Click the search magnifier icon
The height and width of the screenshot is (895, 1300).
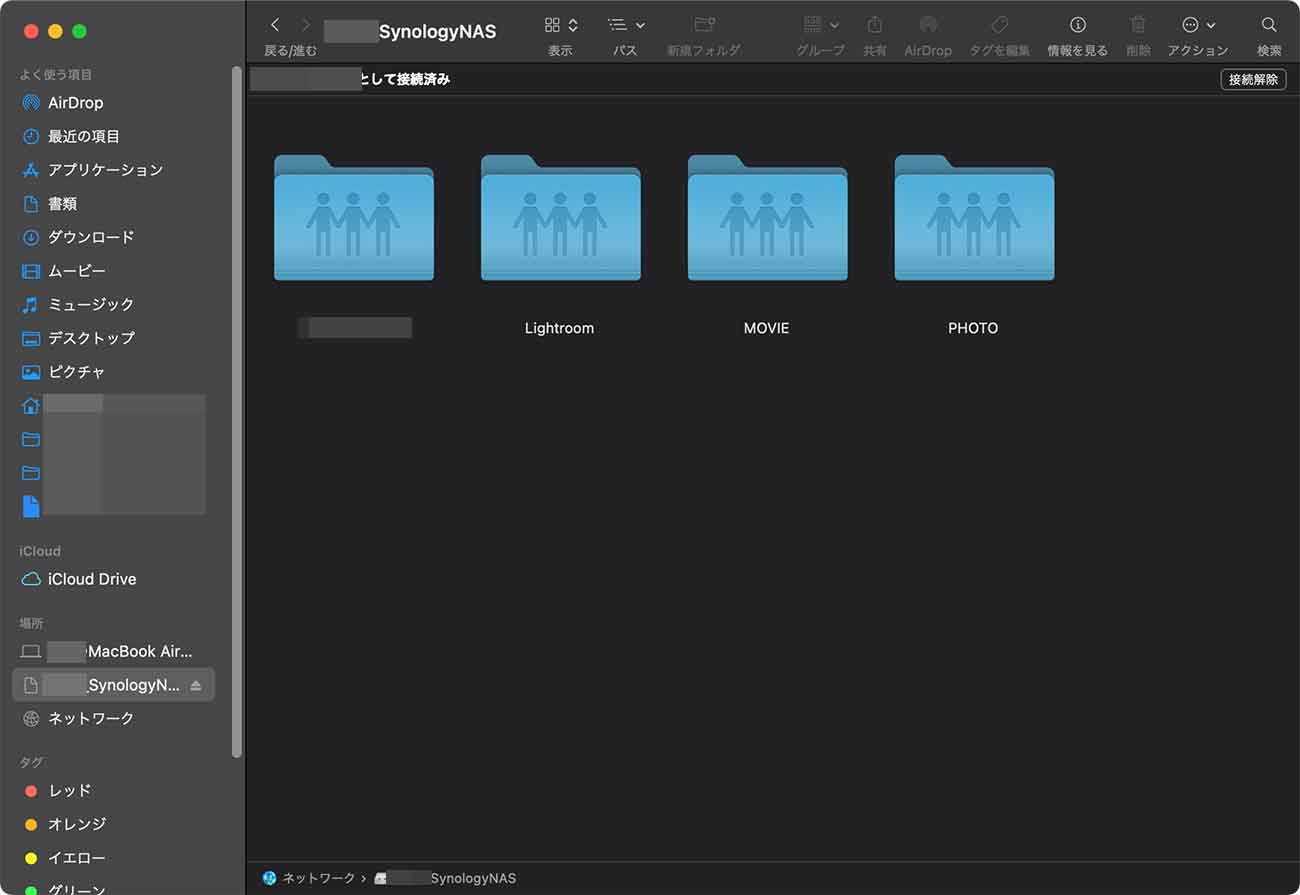point(1269,25)
